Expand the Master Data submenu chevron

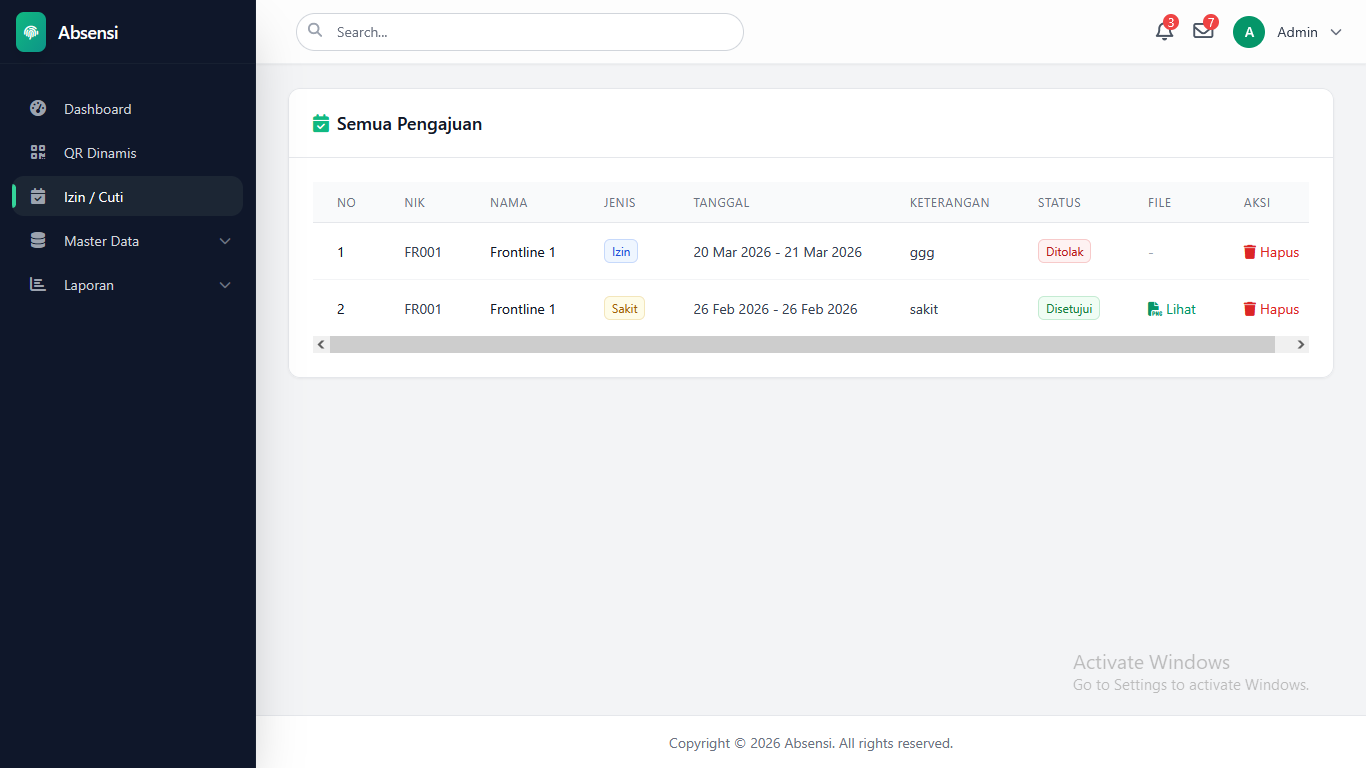pyautogui.click(x=225, y=241)
